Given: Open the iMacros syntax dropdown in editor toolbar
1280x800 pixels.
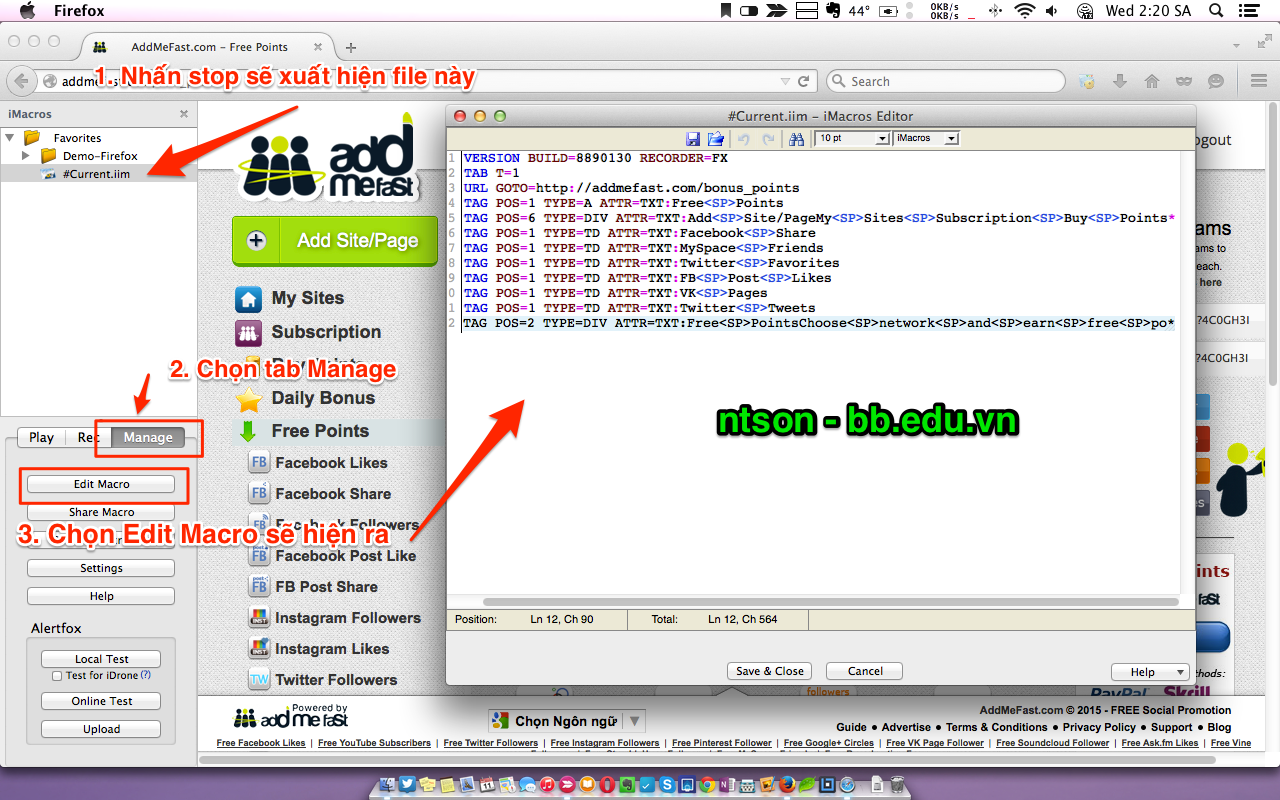Looking at the screenshot, I should pyautogui.click(x=926, y=138).
